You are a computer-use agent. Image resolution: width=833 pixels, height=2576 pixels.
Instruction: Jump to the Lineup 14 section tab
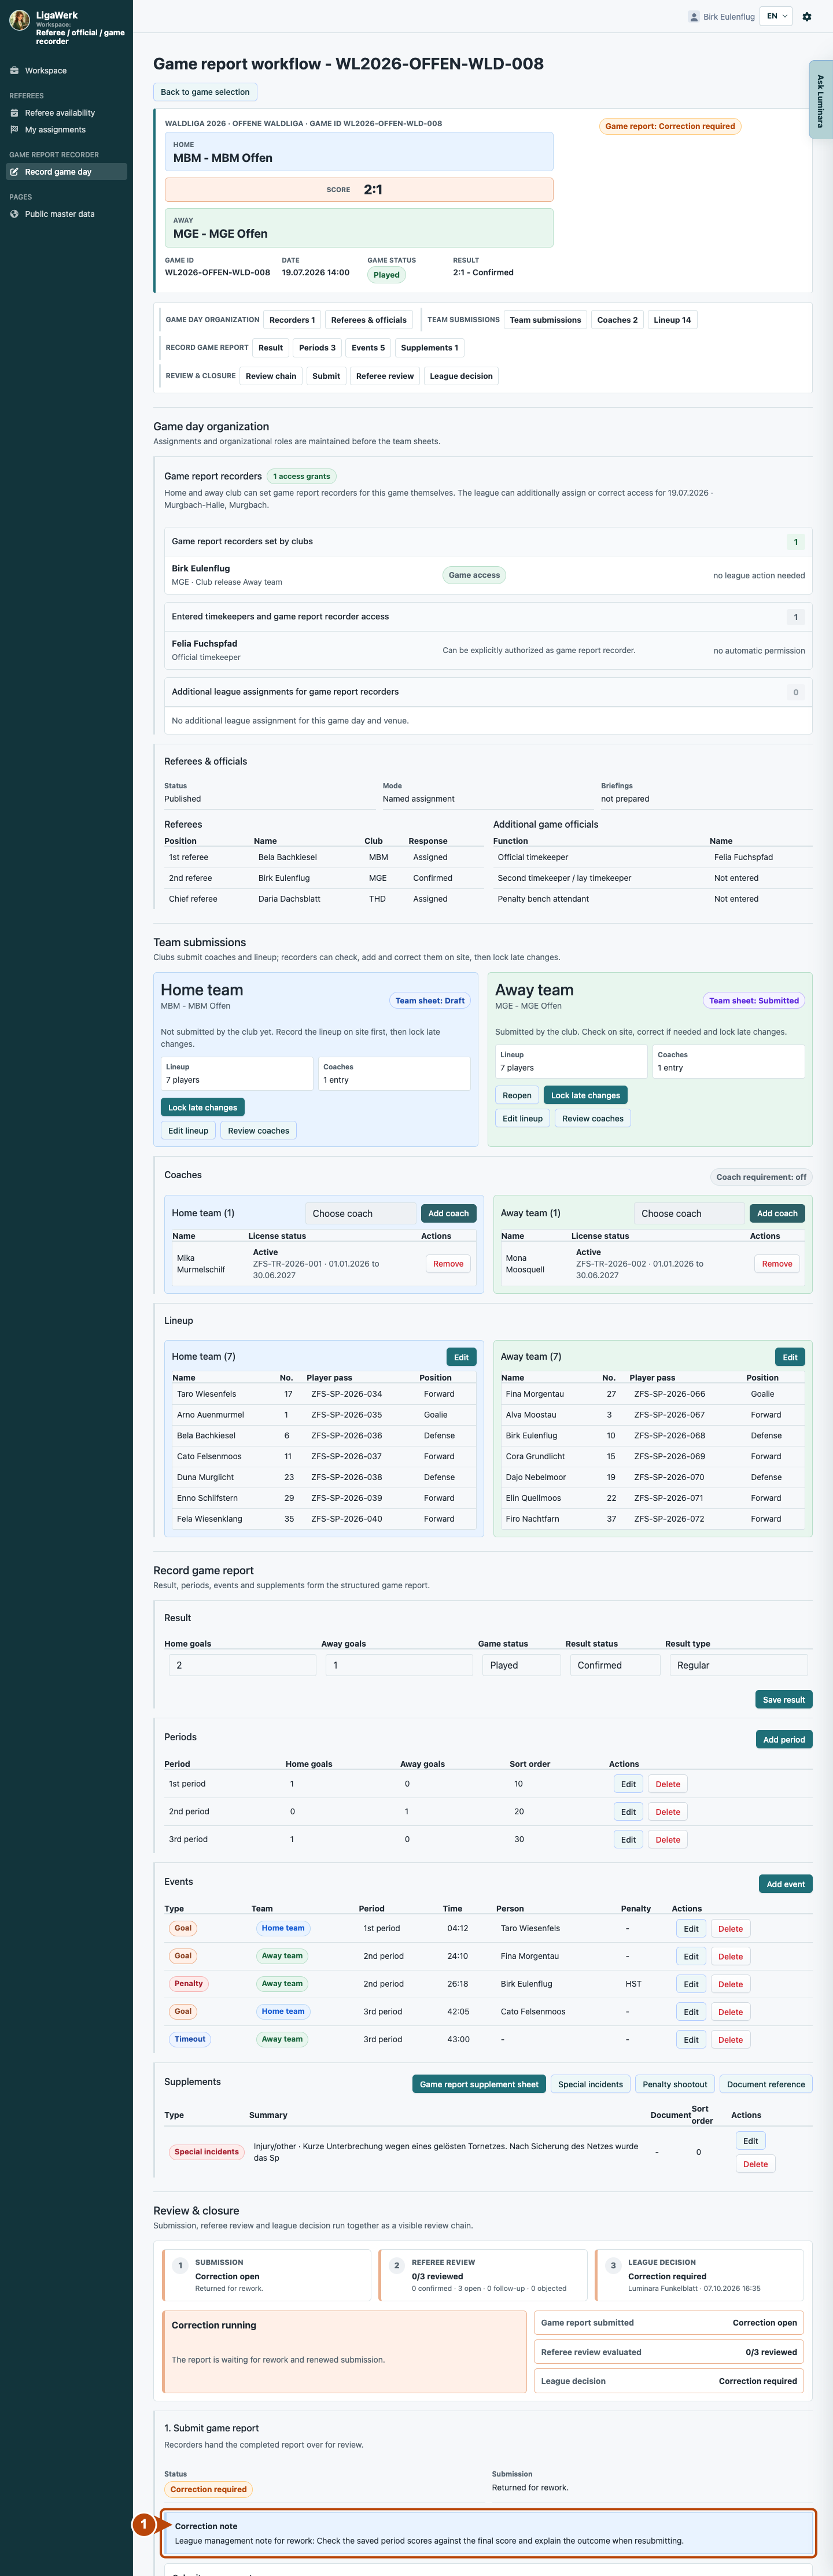(672, 320)
